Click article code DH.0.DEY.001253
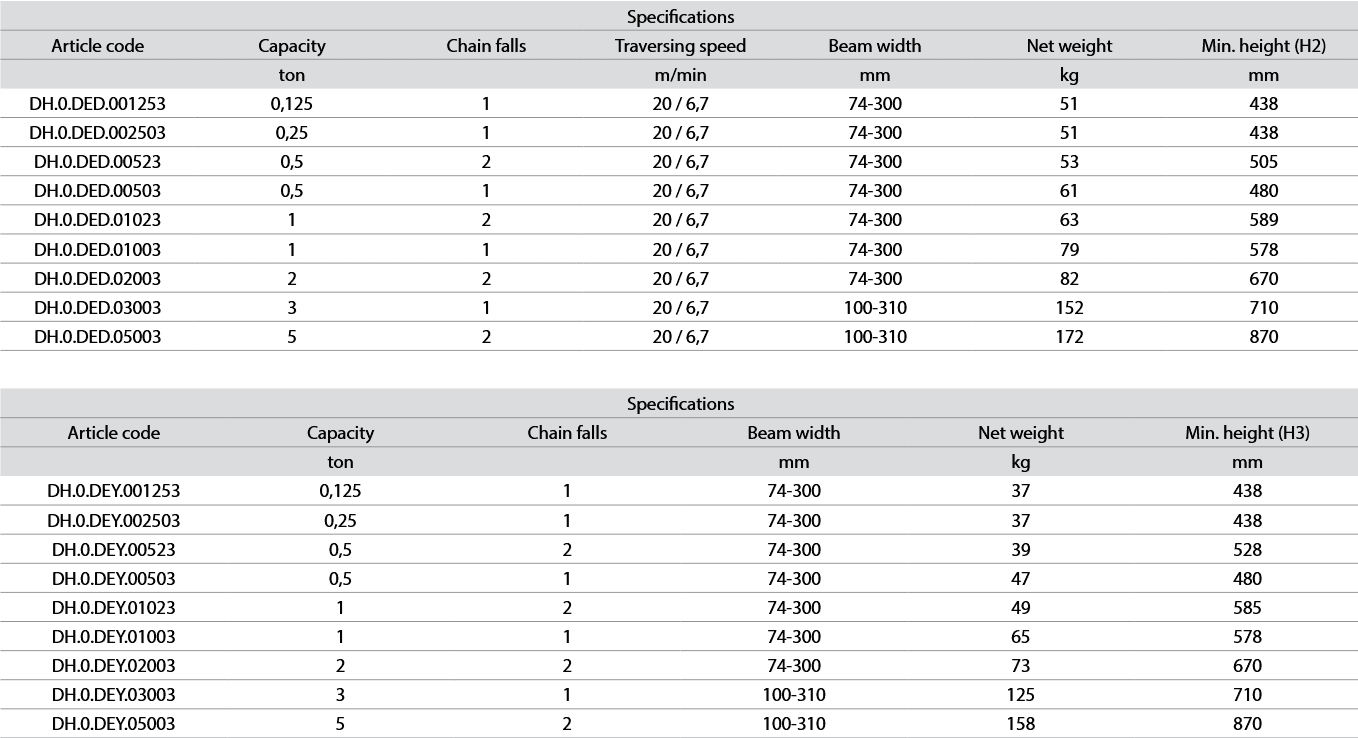 click(x=114, y=491)
